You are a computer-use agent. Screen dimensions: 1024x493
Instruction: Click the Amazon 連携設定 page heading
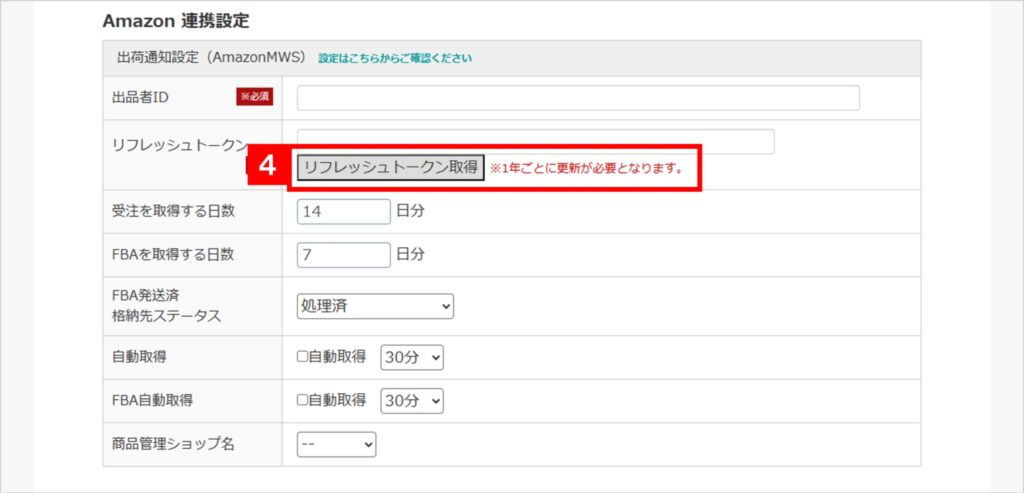pyautogui.click(x=175, y=20)
